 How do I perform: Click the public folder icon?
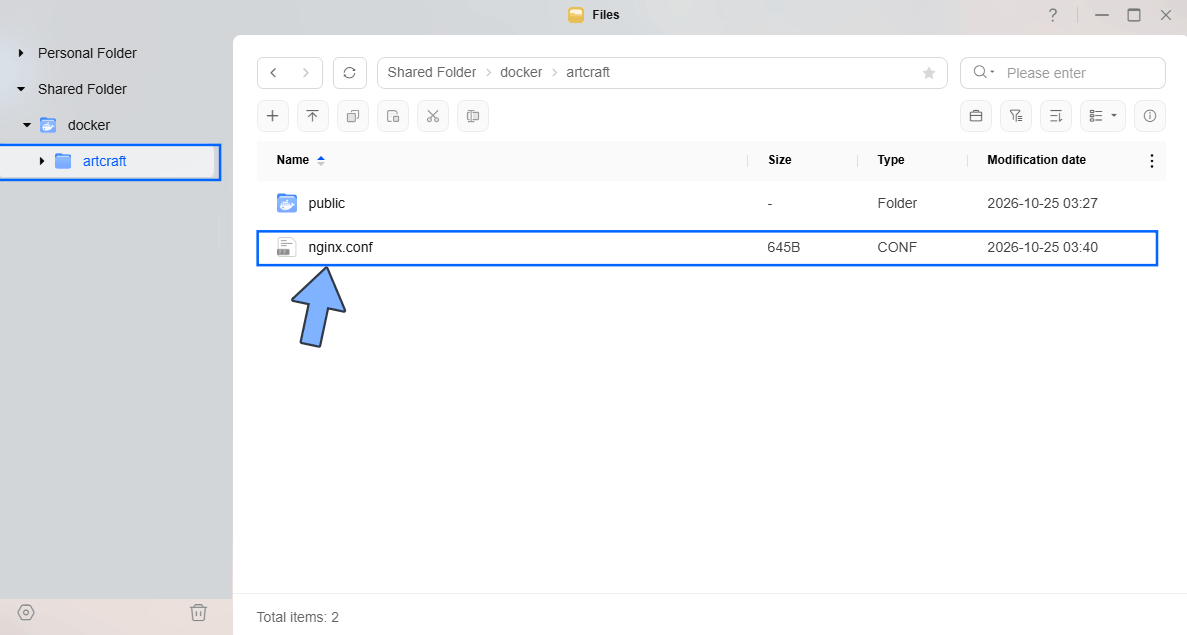coord(287,203)
